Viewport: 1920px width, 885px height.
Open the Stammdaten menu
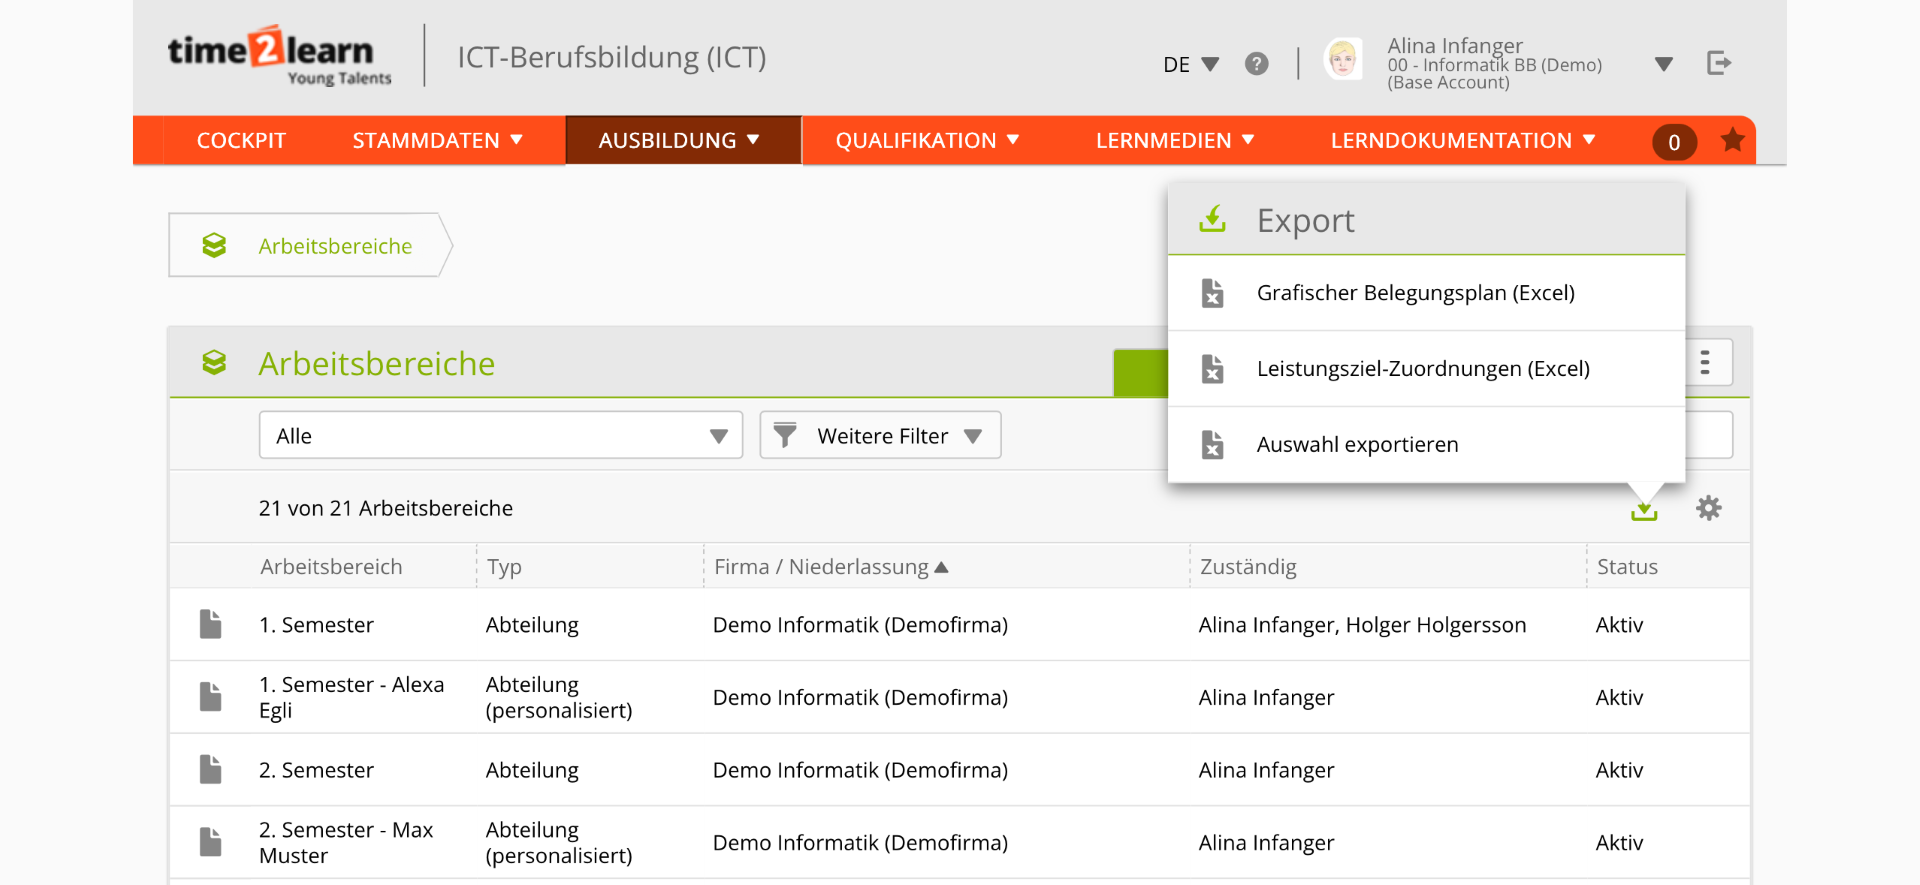(437, 141)
